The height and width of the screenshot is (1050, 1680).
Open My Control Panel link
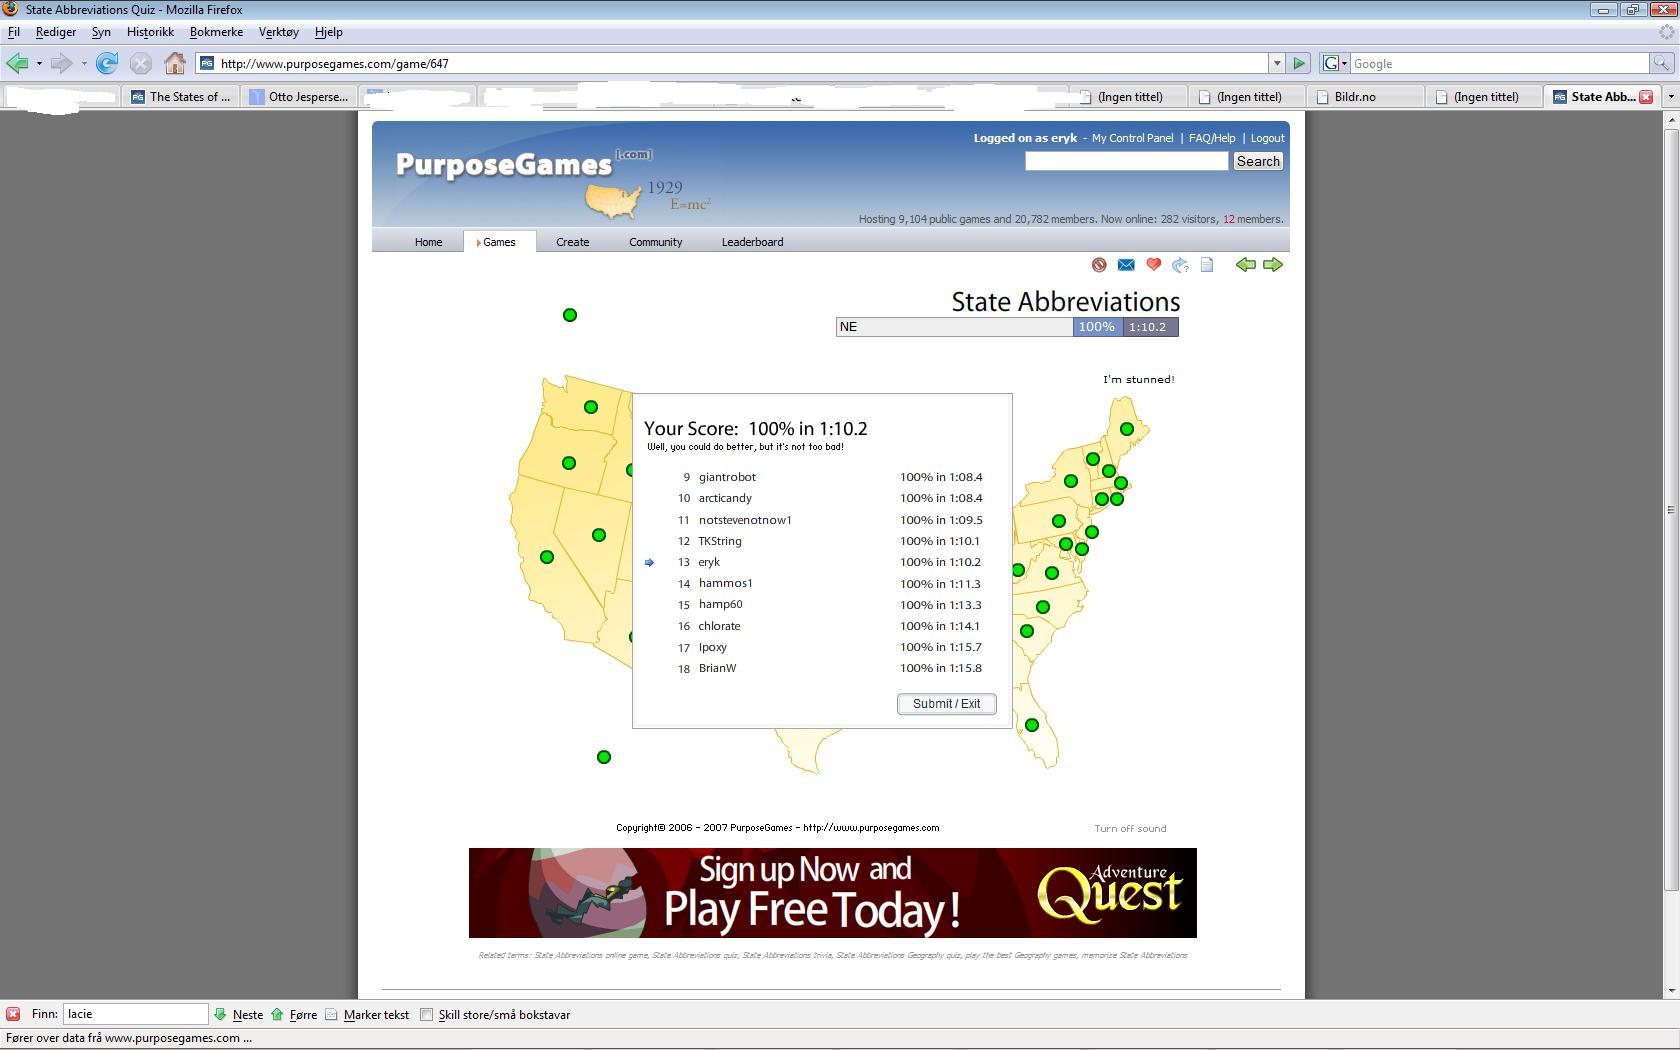pos(1133,138)
